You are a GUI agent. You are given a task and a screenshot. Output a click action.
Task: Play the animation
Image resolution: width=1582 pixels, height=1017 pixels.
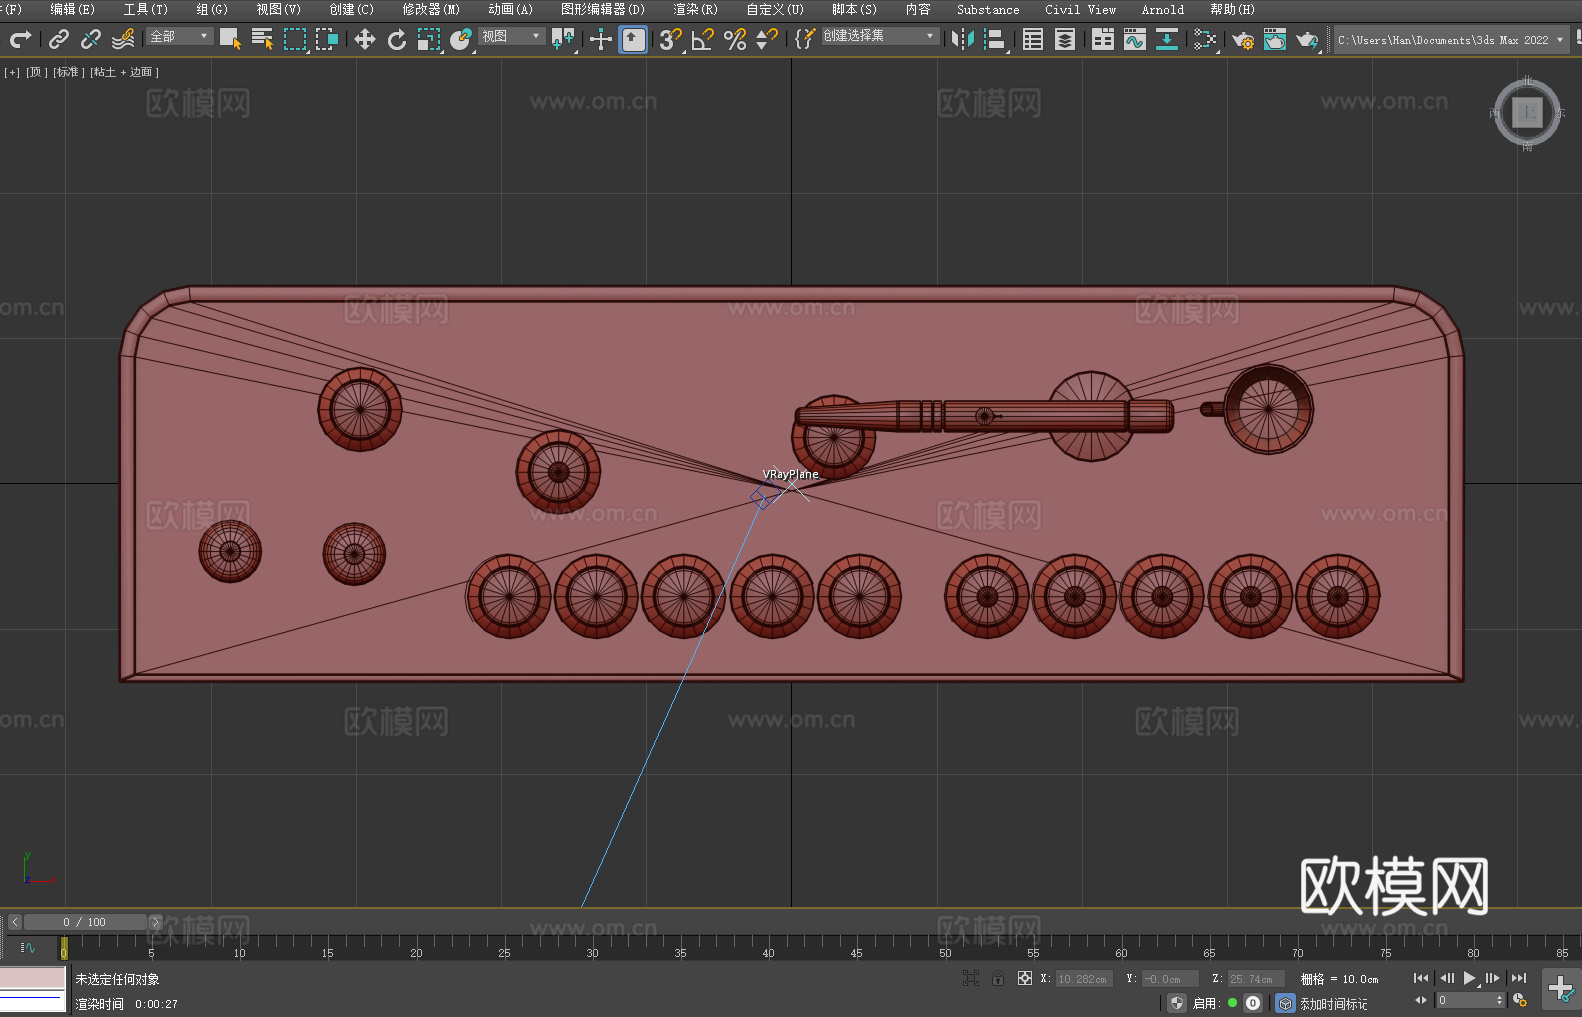click(1469, 978)
